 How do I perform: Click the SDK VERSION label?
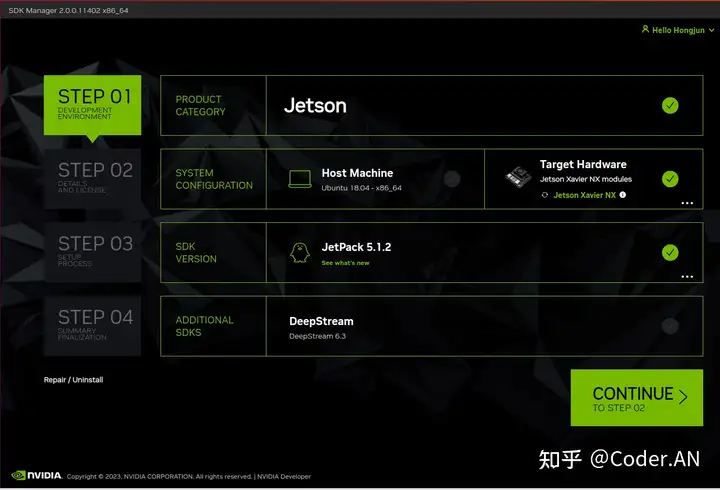pos(196,253)
